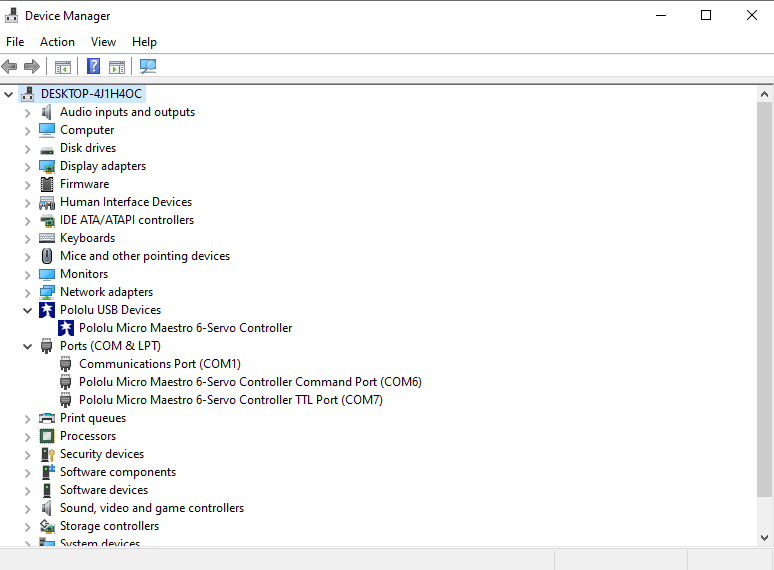This screenshot has width=774, height=570.
Task: Collapse the Ports (COM & LPT) node
Action: click(x=28, y=346)
